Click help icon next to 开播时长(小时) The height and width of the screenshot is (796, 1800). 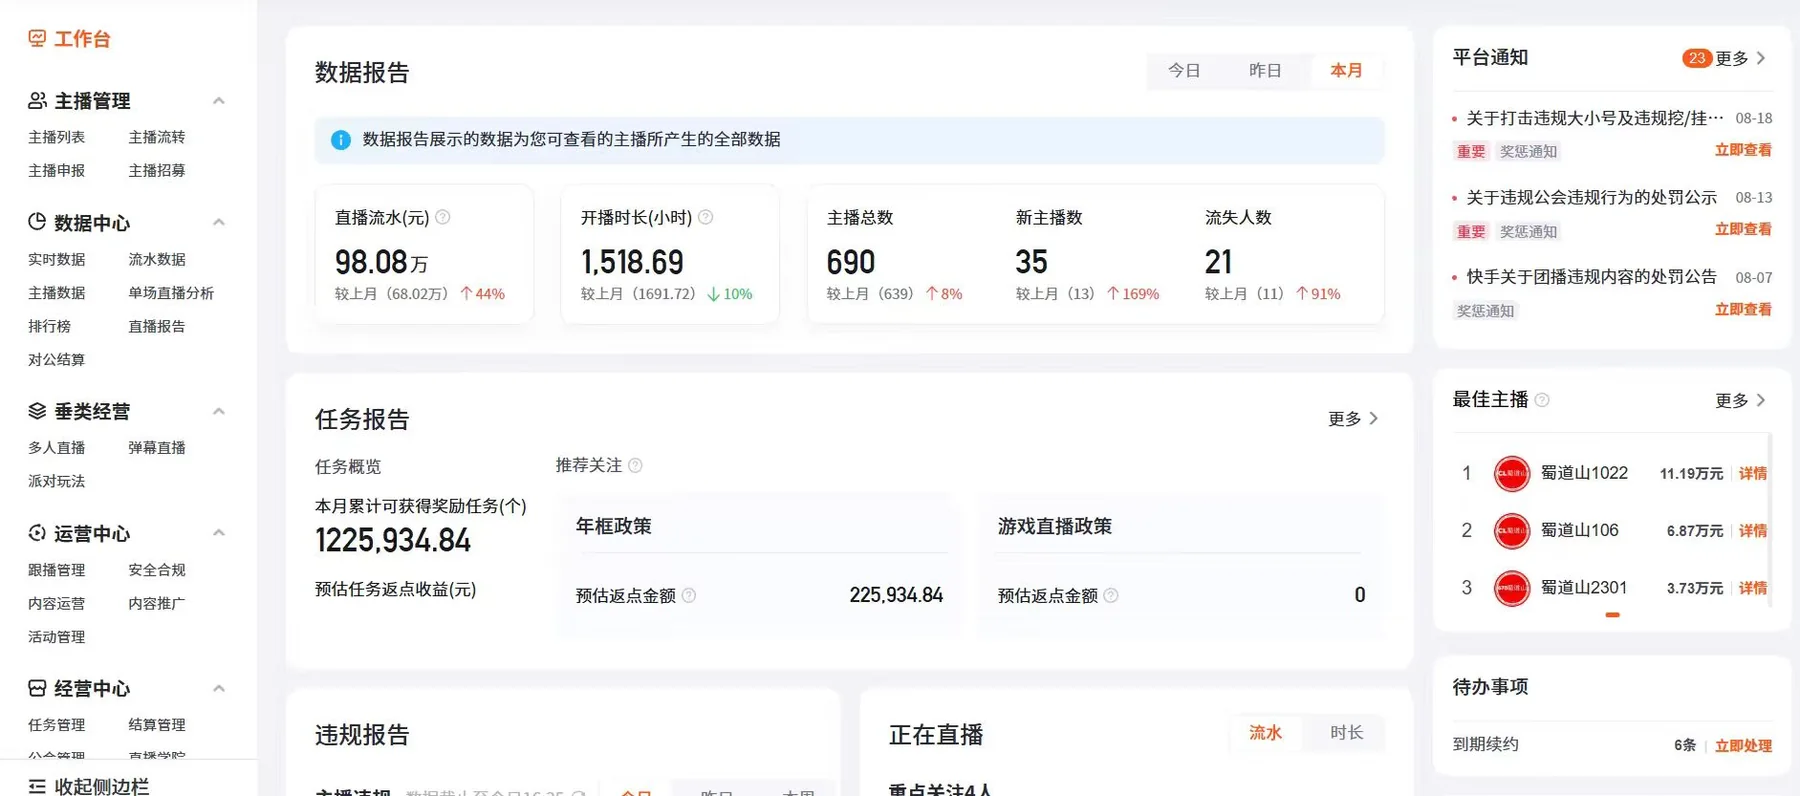coord(706,217)
